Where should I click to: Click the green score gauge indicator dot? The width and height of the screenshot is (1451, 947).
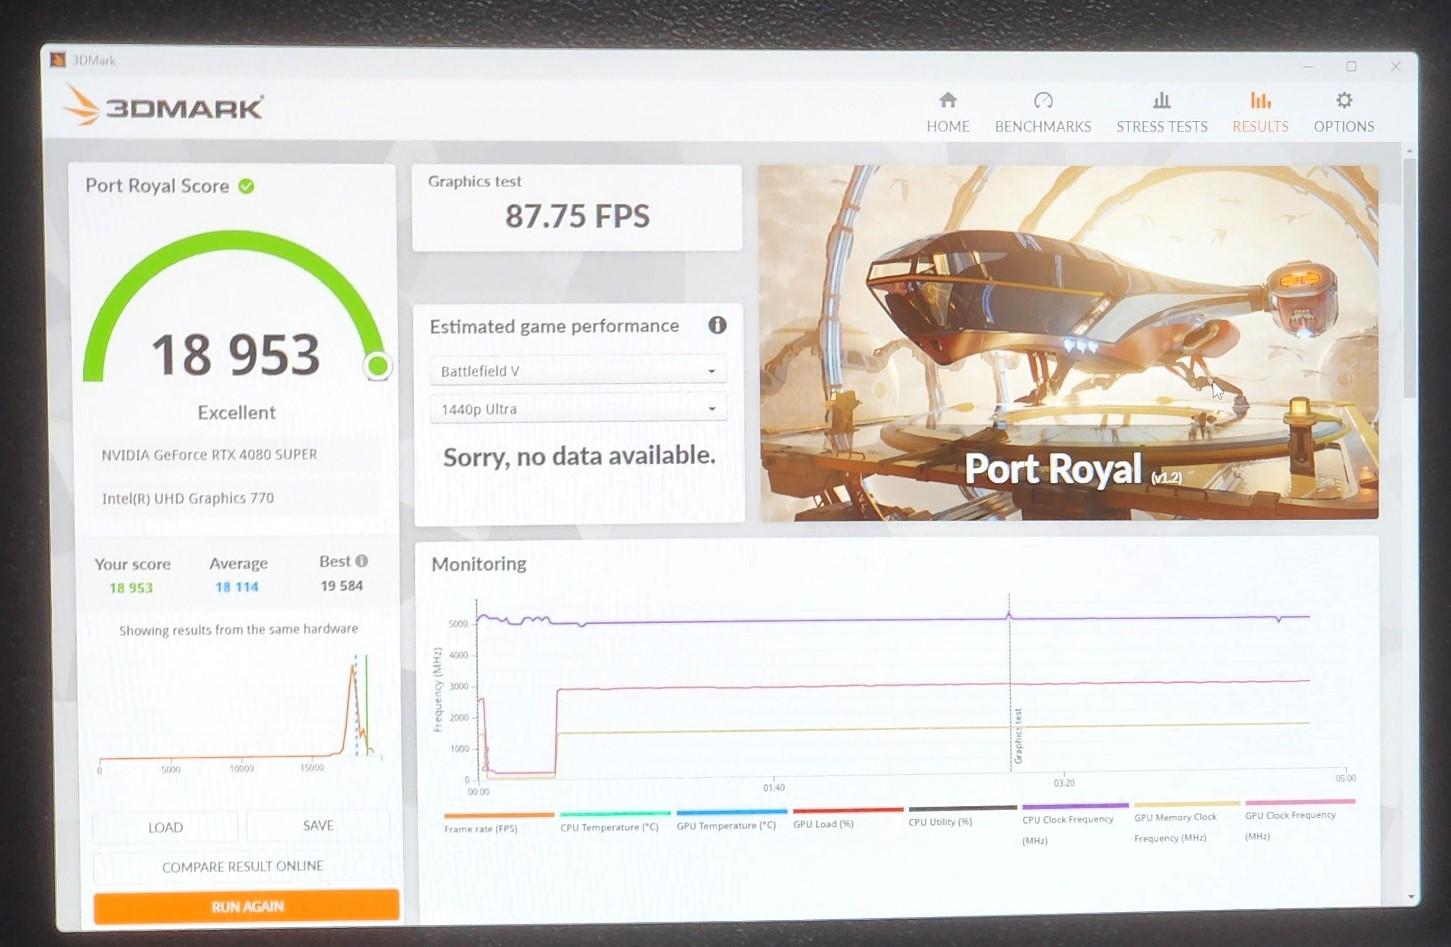click(377, 366)
